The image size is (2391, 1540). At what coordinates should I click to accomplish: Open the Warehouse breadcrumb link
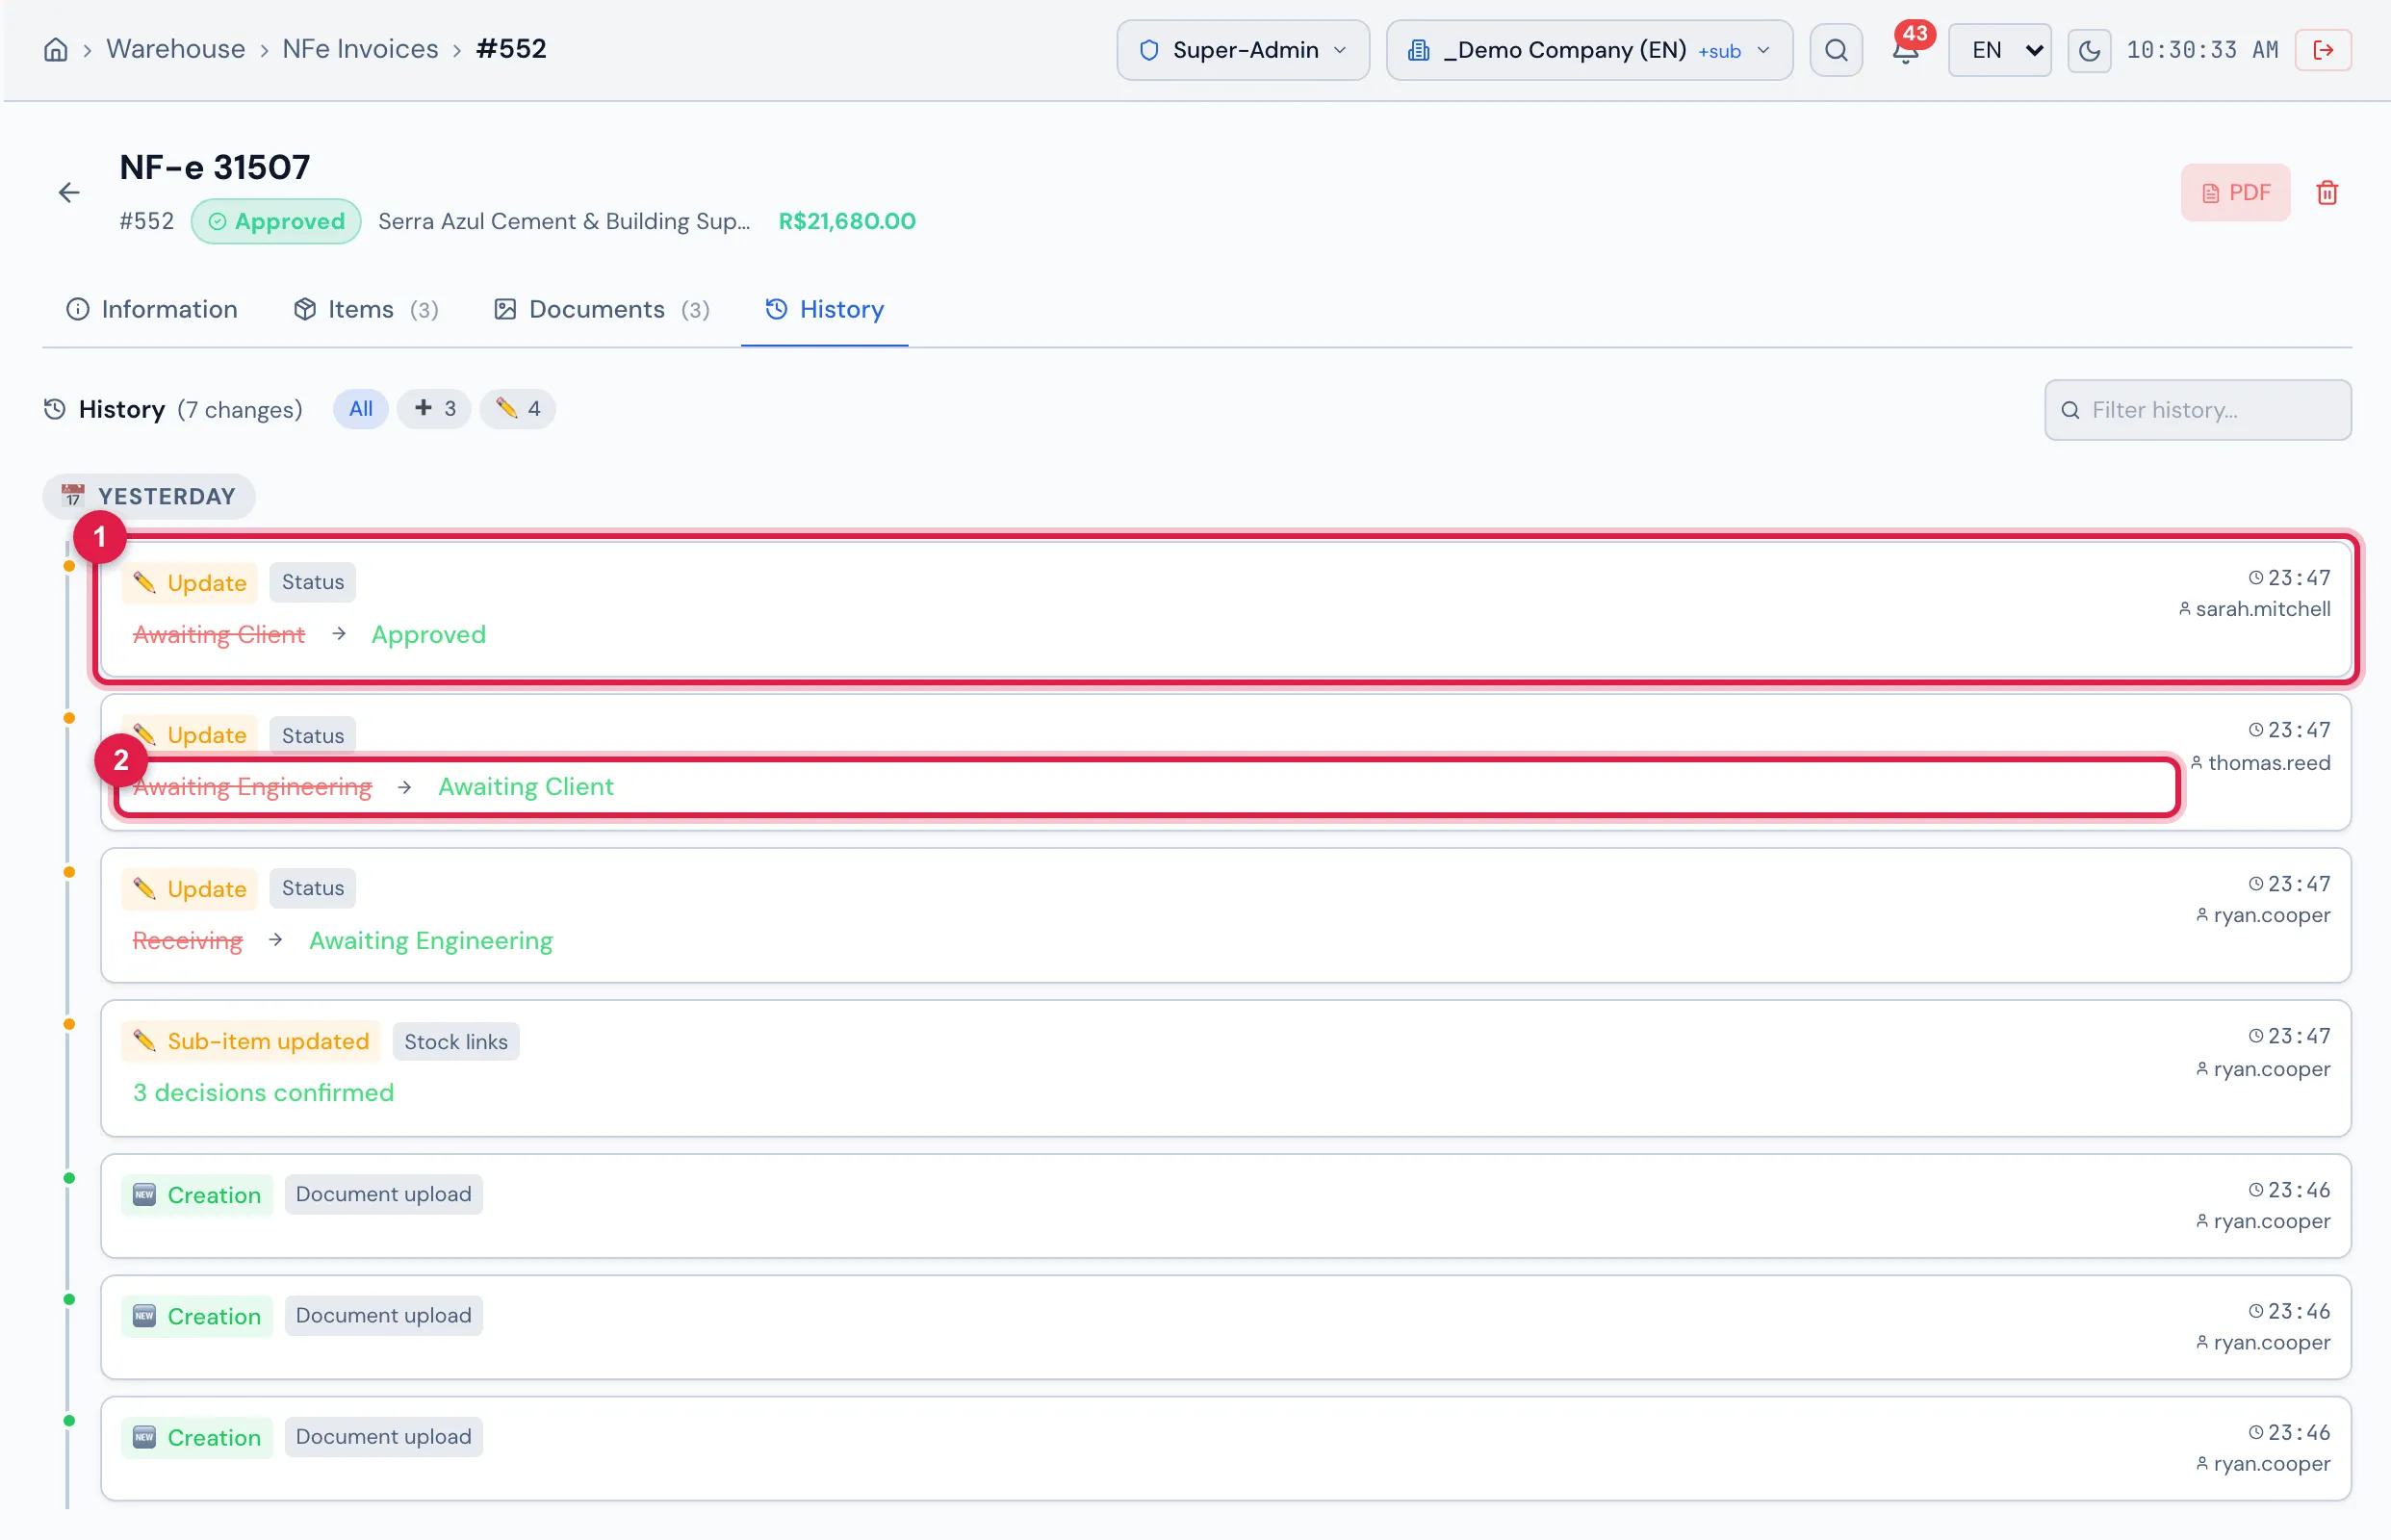175,49
